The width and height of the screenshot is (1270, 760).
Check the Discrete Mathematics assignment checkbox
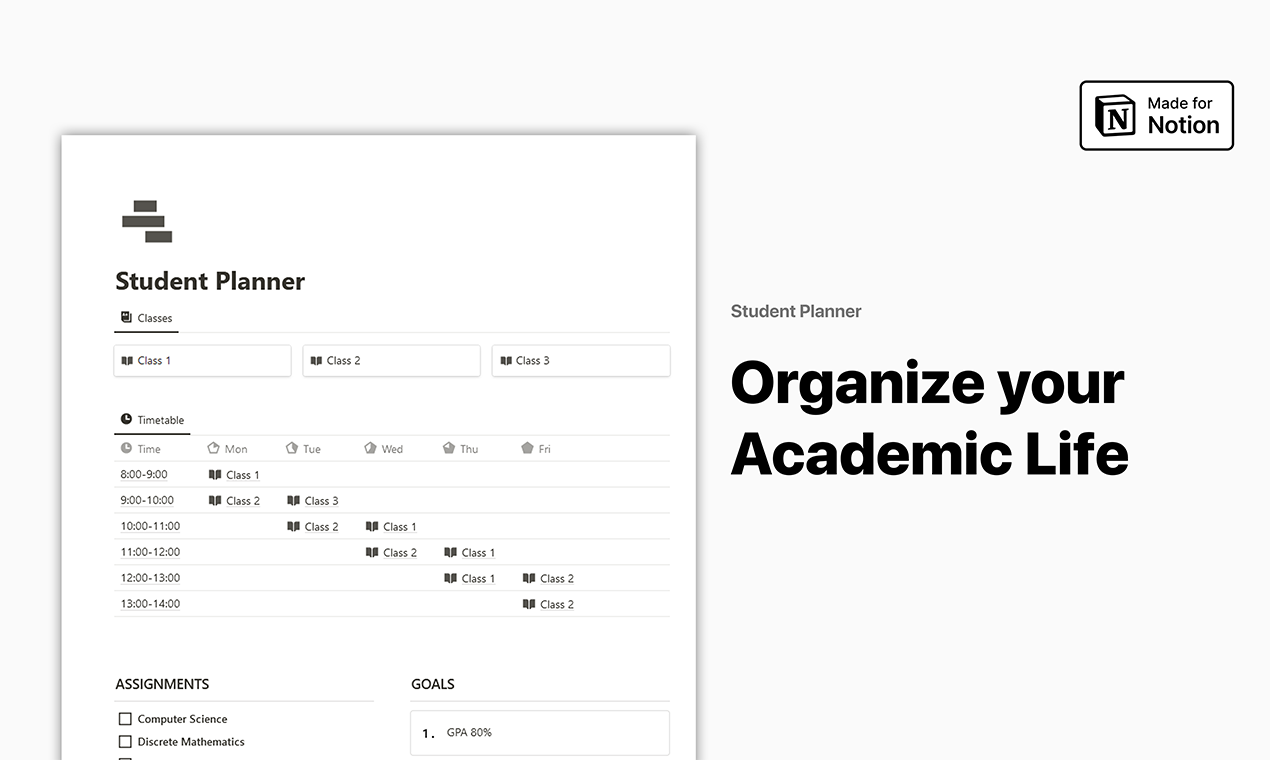pyautogui.click(x=125, y=741)
